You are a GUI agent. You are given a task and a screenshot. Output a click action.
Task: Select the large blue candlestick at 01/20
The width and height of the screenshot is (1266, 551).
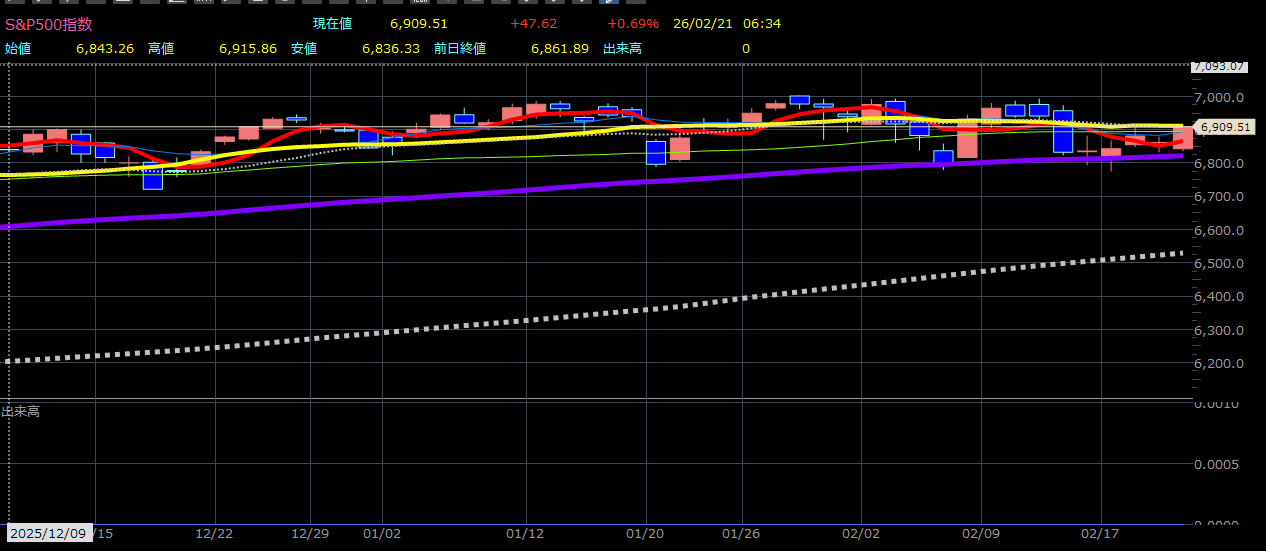pos(656,152)
